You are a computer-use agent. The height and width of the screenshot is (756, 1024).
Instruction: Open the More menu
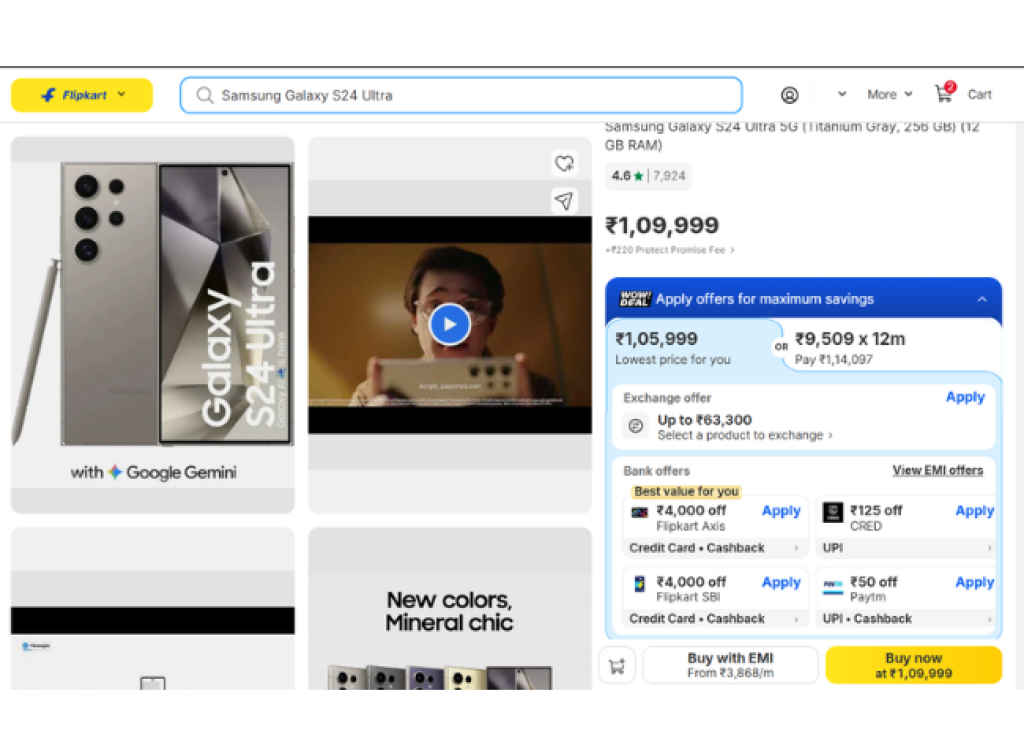coord(884,94)
